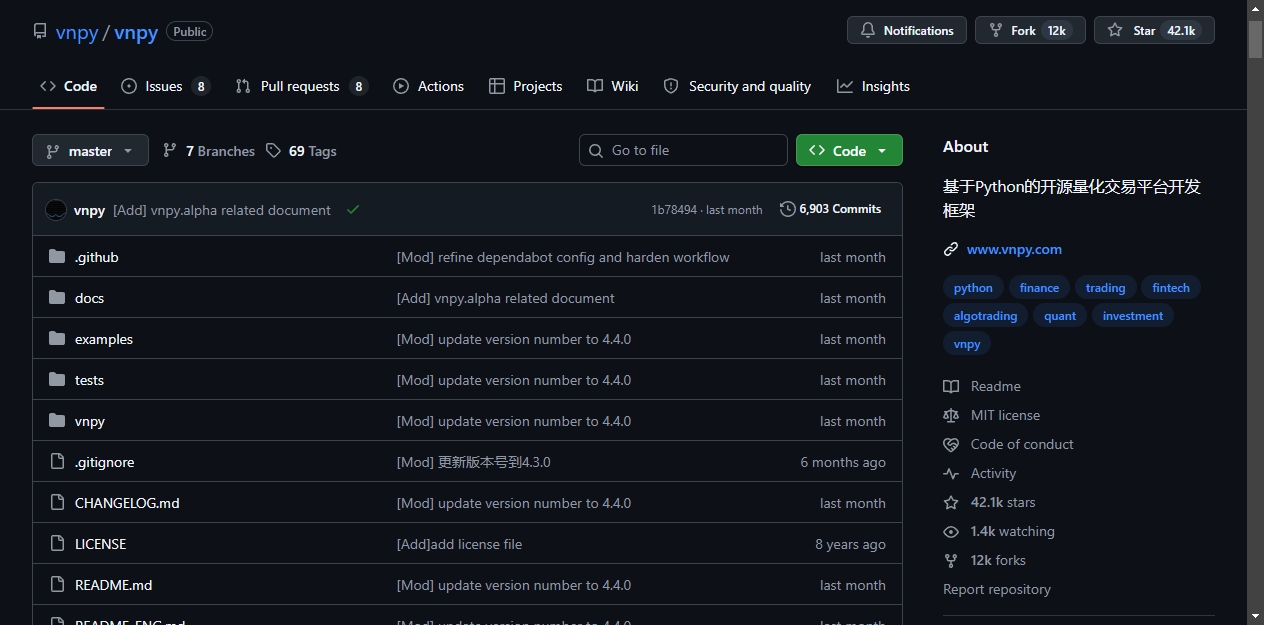Viewport: 1264px width, 625px height.
Task: Click the folder icon beside vnpy directory
Action: tap(57, 421)
